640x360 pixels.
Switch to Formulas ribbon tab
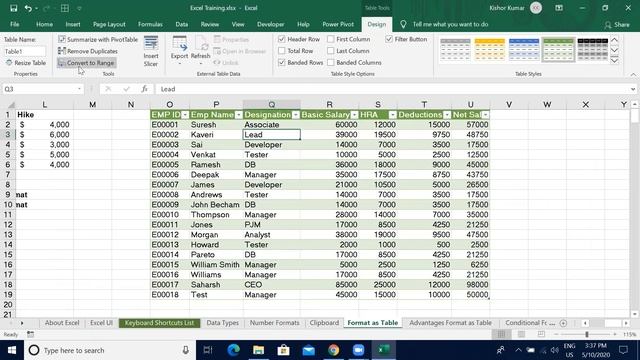coord(150,24)
